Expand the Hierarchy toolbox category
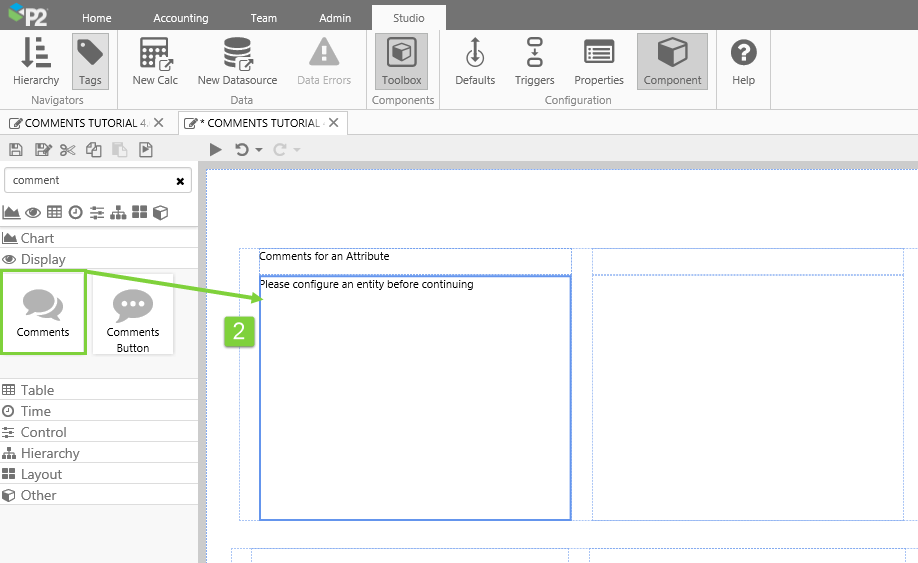 pyautogui.click(x=50, y=453)
